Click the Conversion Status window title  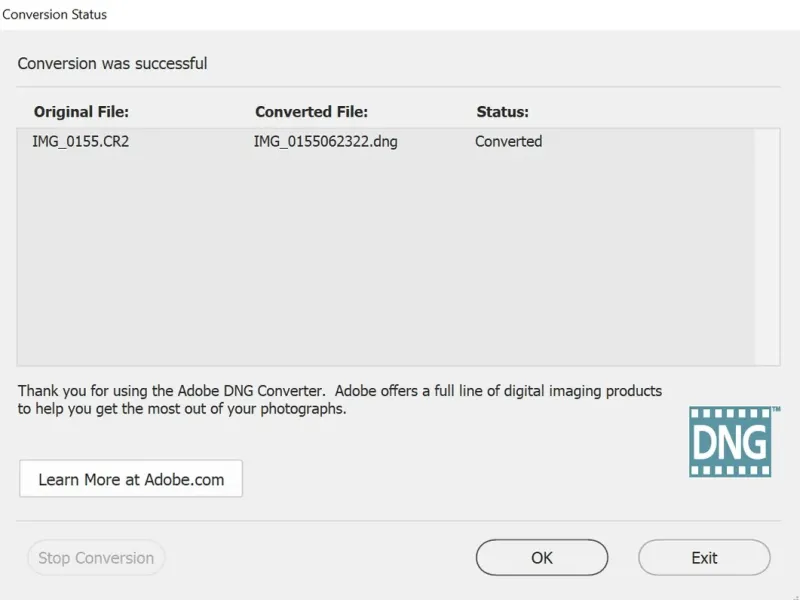click(55, 15)
